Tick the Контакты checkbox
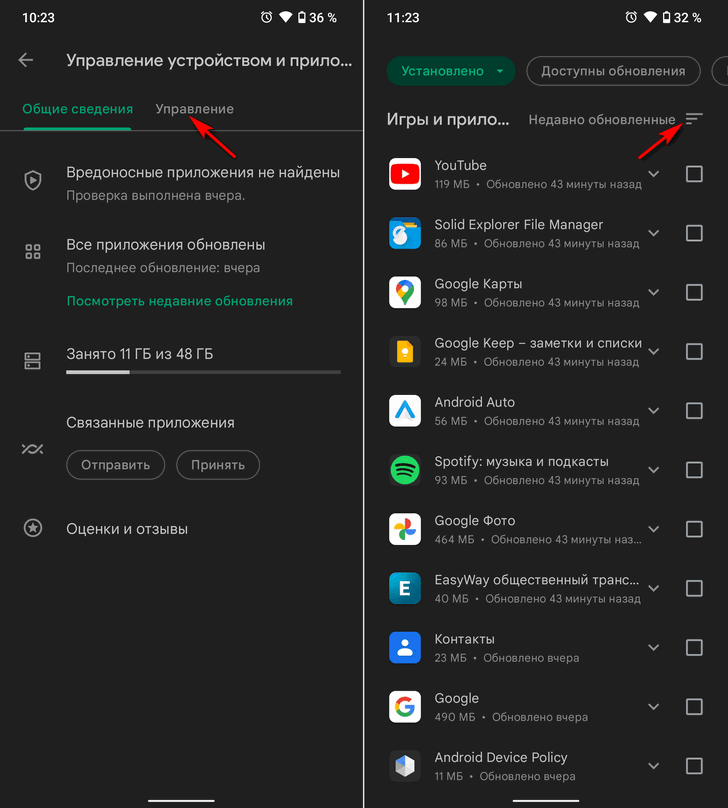Image resolution: width=728 pixels, height=808 pixels. (x=694, y=648)
